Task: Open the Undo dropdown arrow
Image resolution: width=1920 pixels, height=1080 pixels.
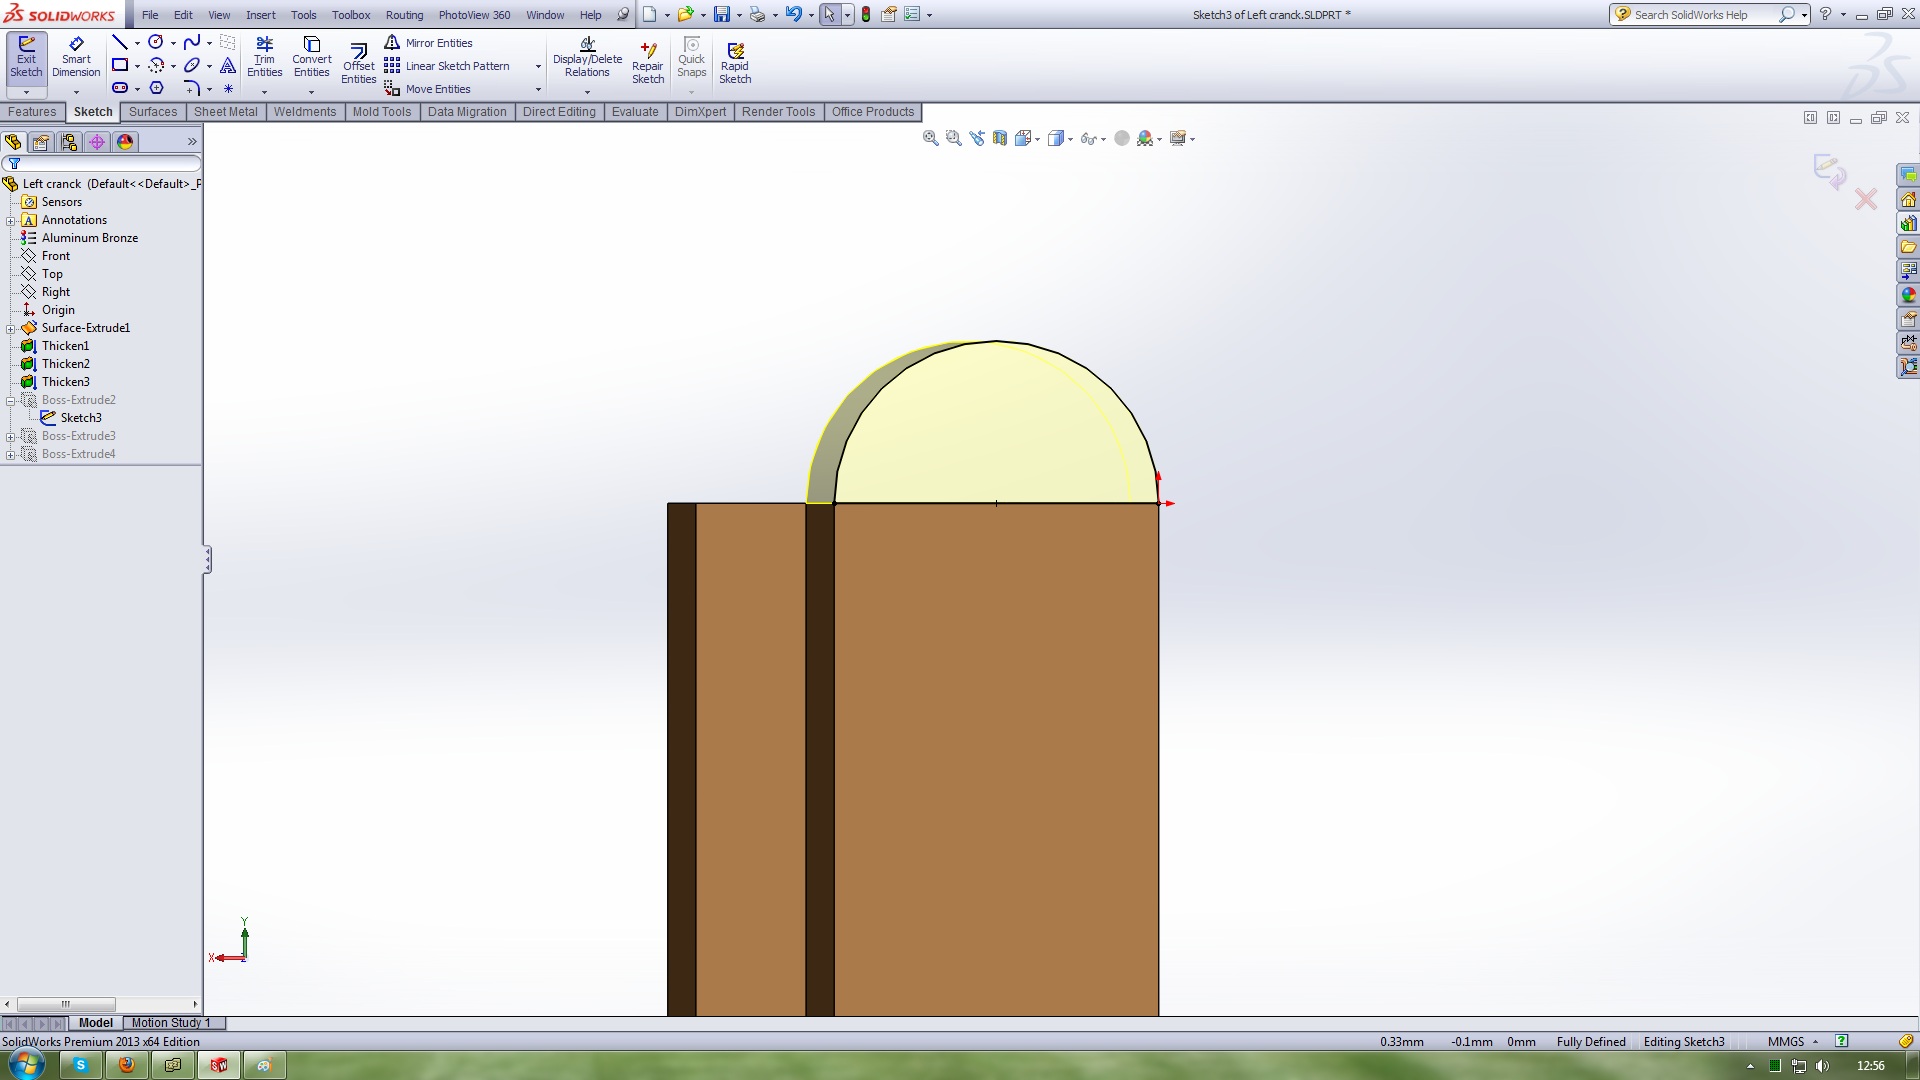Action: [x=811, y=15]
